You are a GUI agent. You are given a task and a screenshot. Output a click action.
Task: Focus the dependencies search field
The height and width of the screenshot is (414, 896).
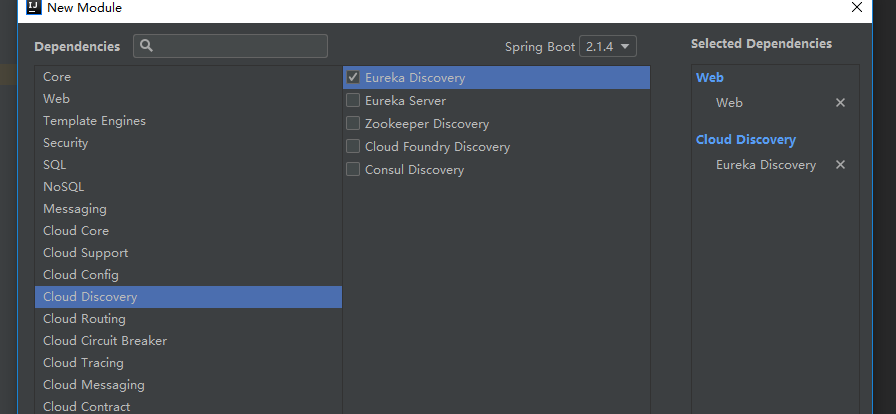[230, 46]
